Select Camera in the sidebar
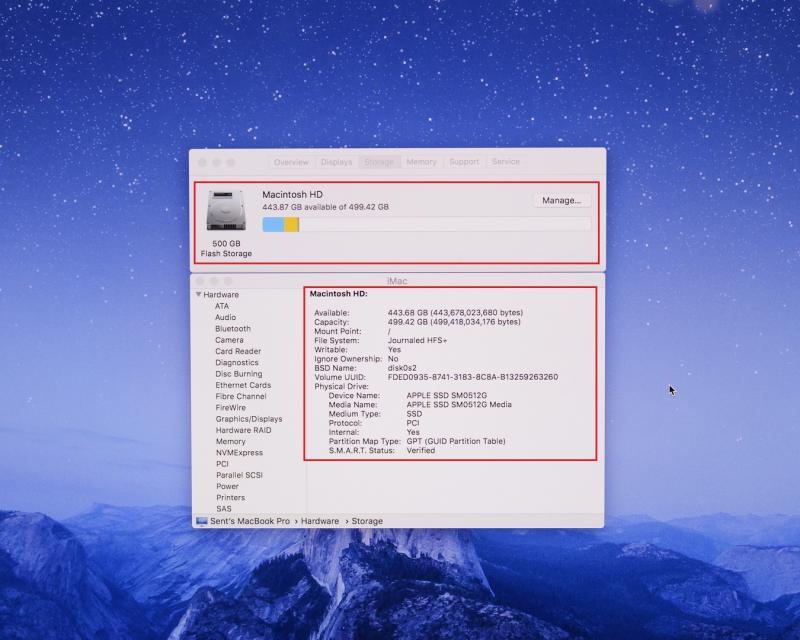This screenshot has width=800, height=640. pos(229,340)
